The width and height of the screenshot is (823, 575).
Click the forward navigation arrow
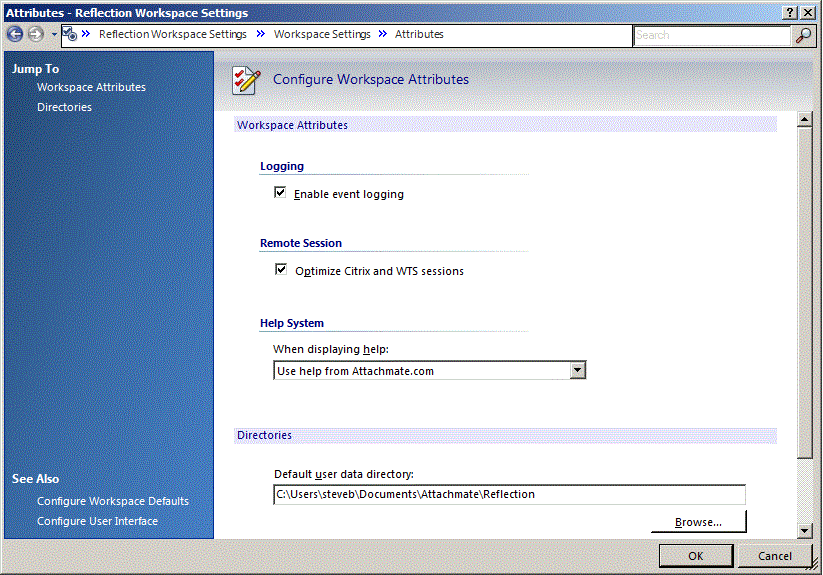[x=36, y=35]
